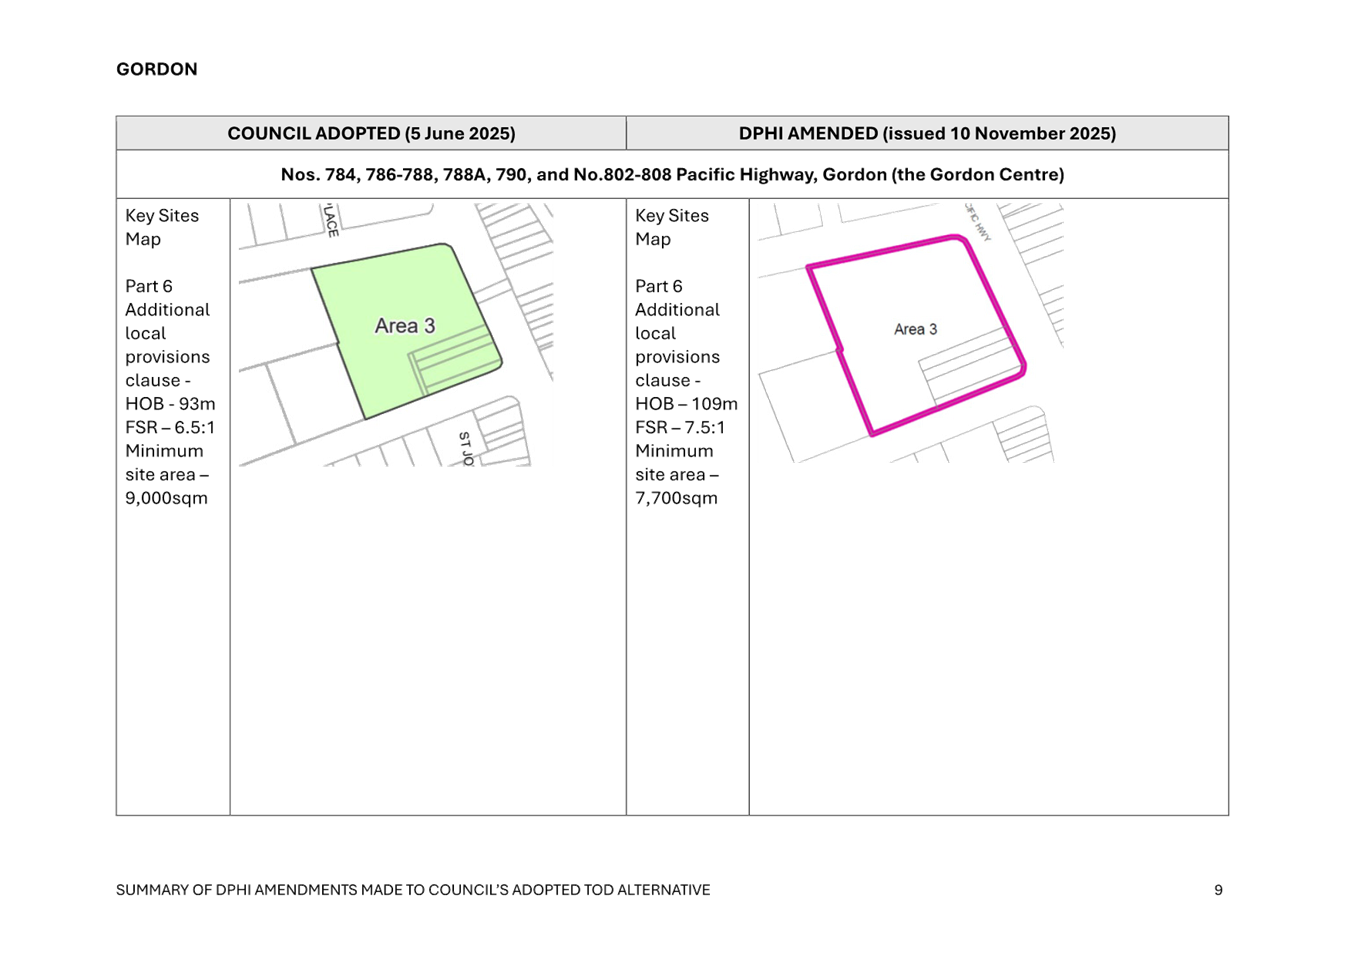The width and height of the screenshot is (1351, 956).
Task: Select the DPHI AMENDED column header
Action: [927, 133]
